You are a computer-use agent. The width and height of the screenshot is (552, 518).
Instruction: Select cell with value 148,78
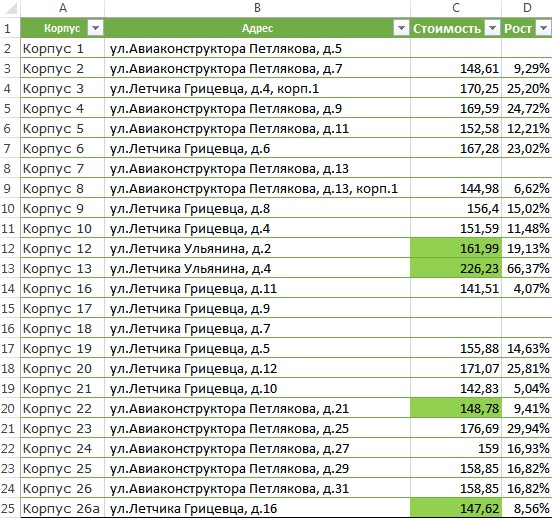click(x=456, y=408)
